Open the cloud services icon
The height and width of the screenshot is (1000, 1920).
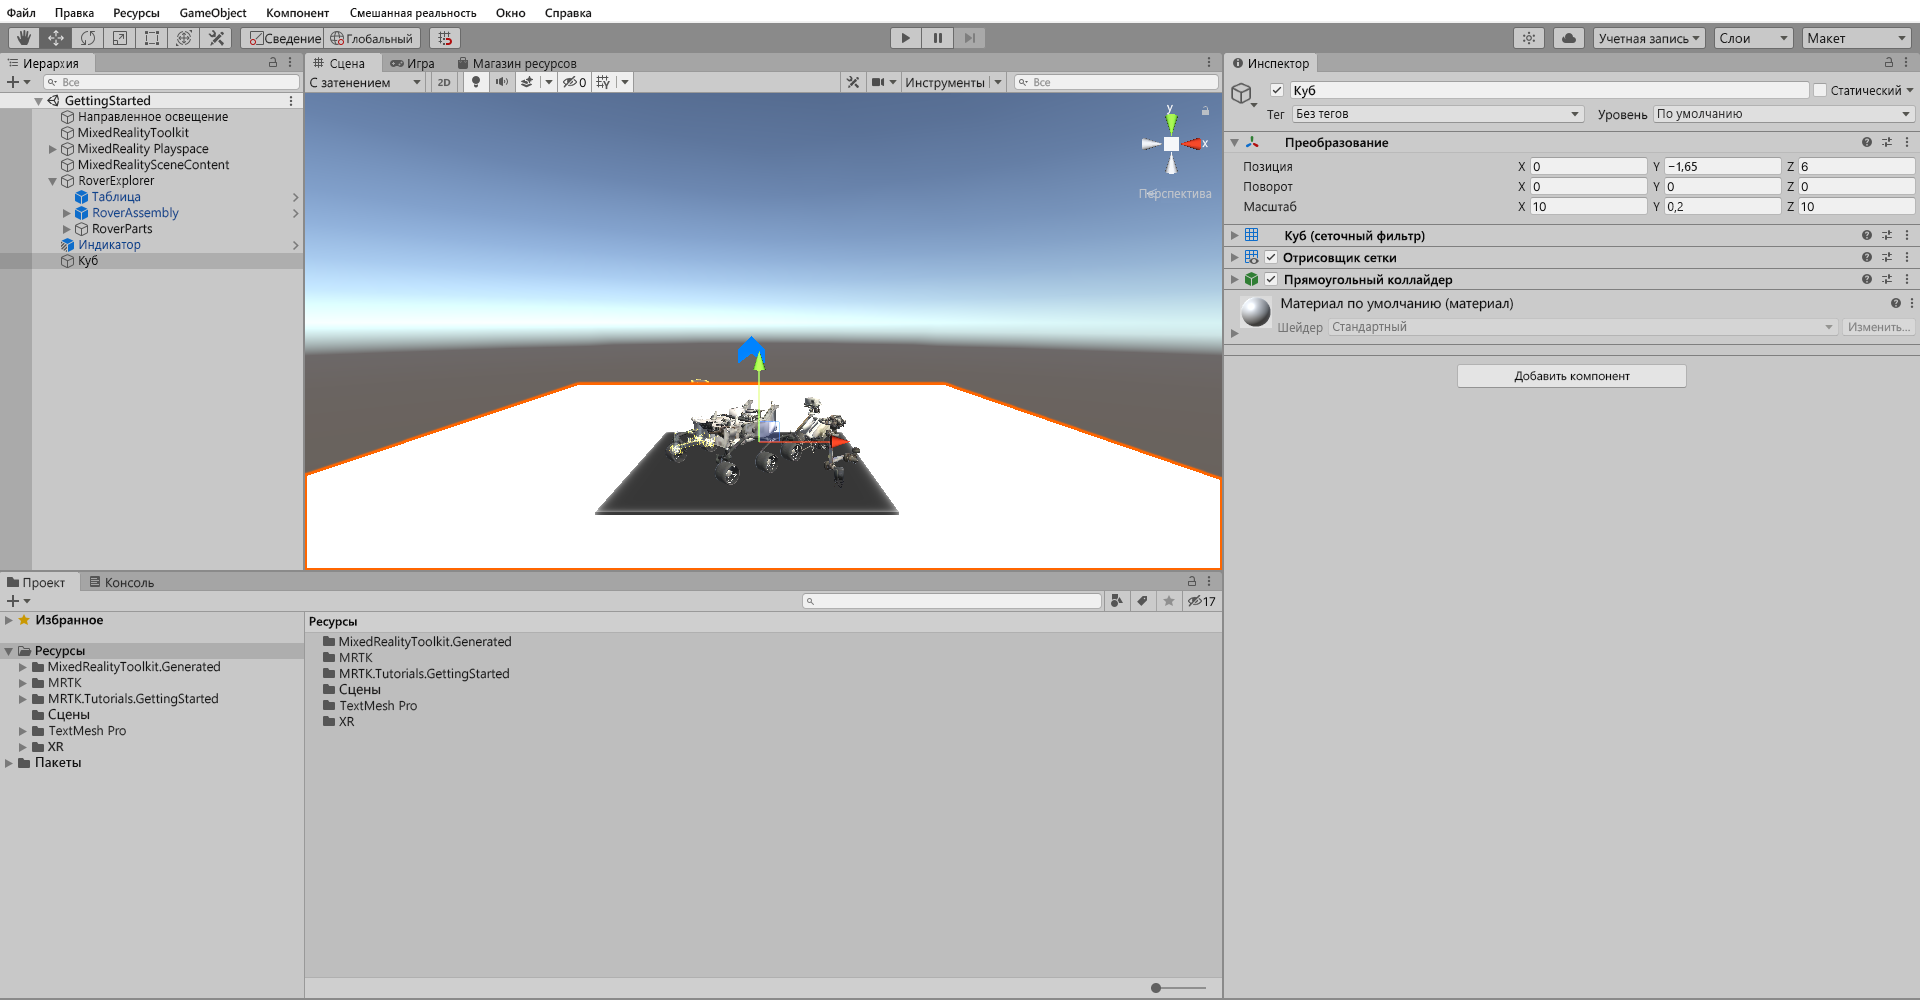[1569, 38]
